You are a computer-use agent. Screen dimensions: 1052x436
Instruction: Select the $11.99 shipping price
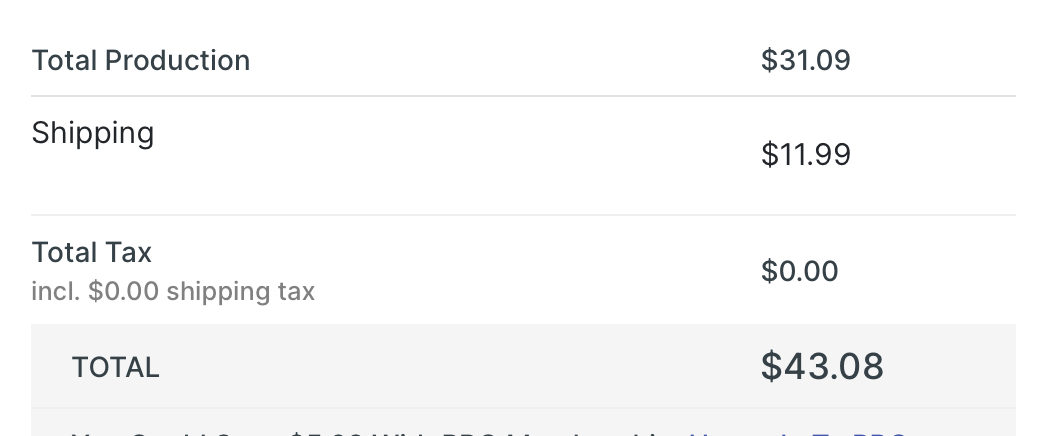pos(805,154)
